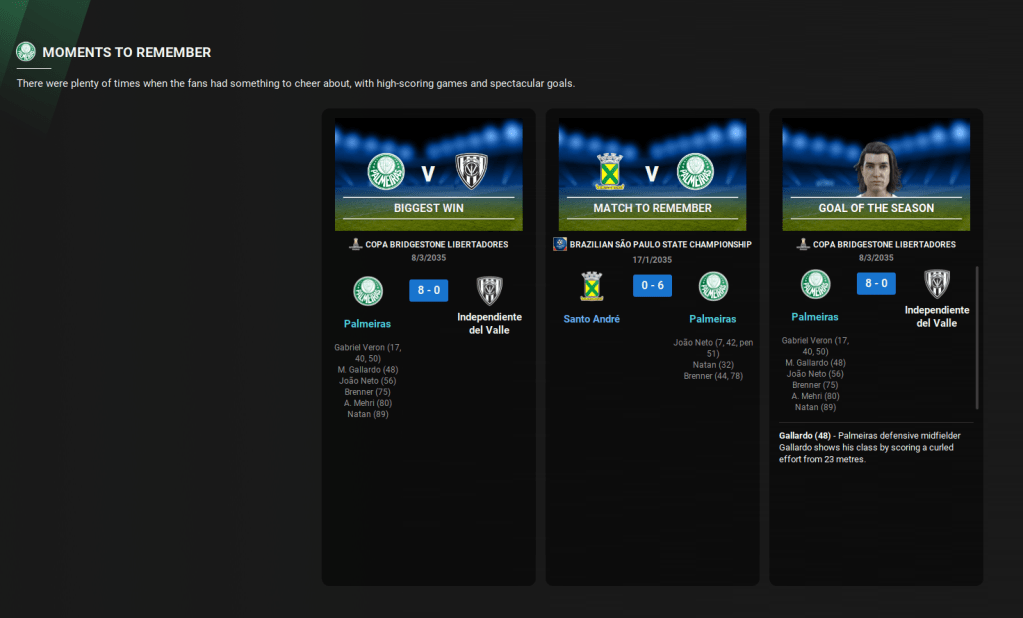Open the Santo André team name link
The width and height of the screenshot is (1023, 618).
(x=591, y=319)
